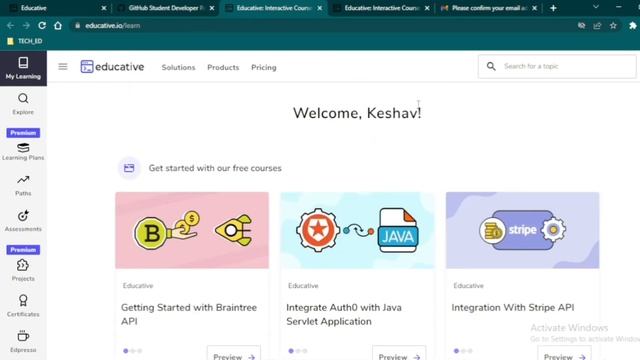640x360 pixels.
Task: Close the GitHub Student Developer tab
Action: point(212,8)
